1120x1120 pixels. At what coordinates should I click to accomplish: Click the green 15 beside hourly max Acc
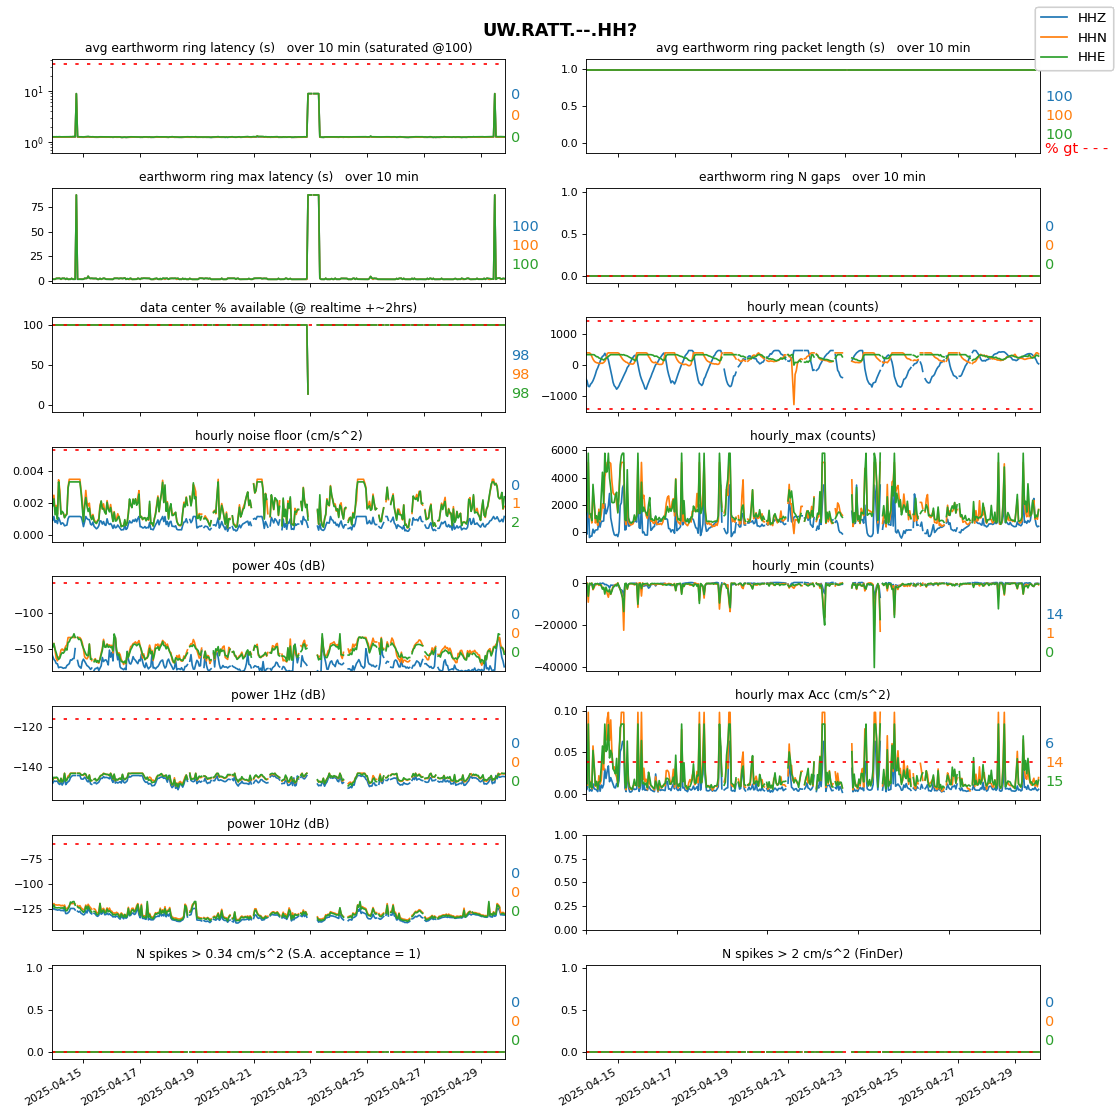coord(1054,781)
